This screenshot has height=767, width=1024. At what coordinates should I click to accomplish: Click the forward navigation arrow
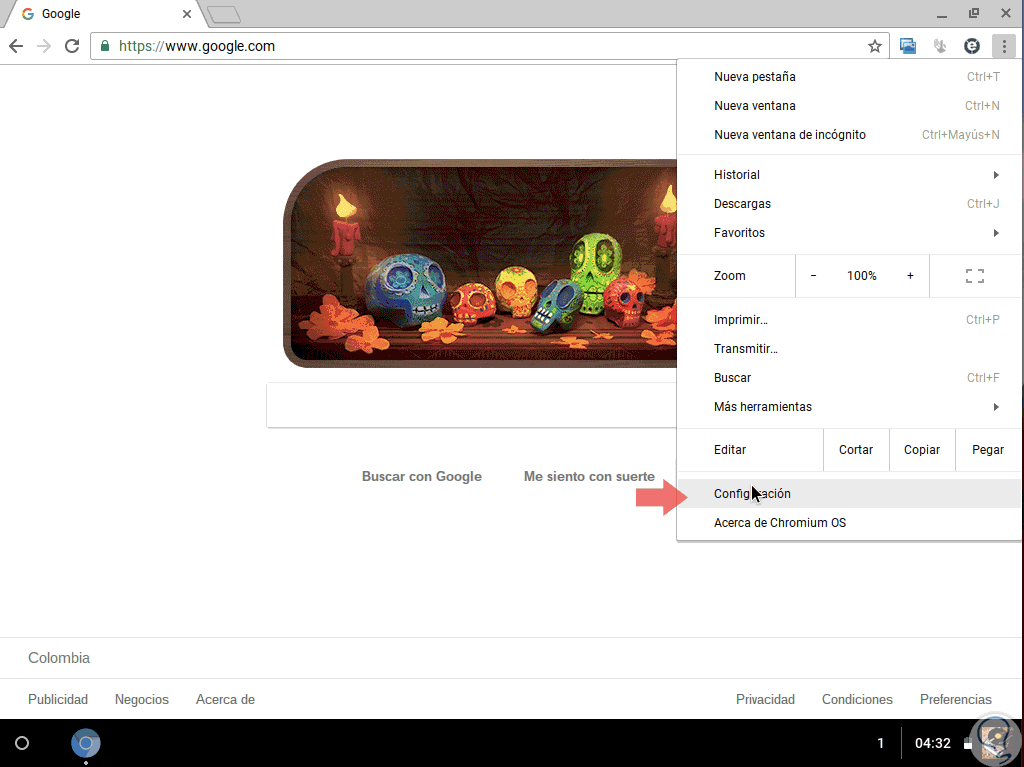pyautogui.click(x=44, y=46)
